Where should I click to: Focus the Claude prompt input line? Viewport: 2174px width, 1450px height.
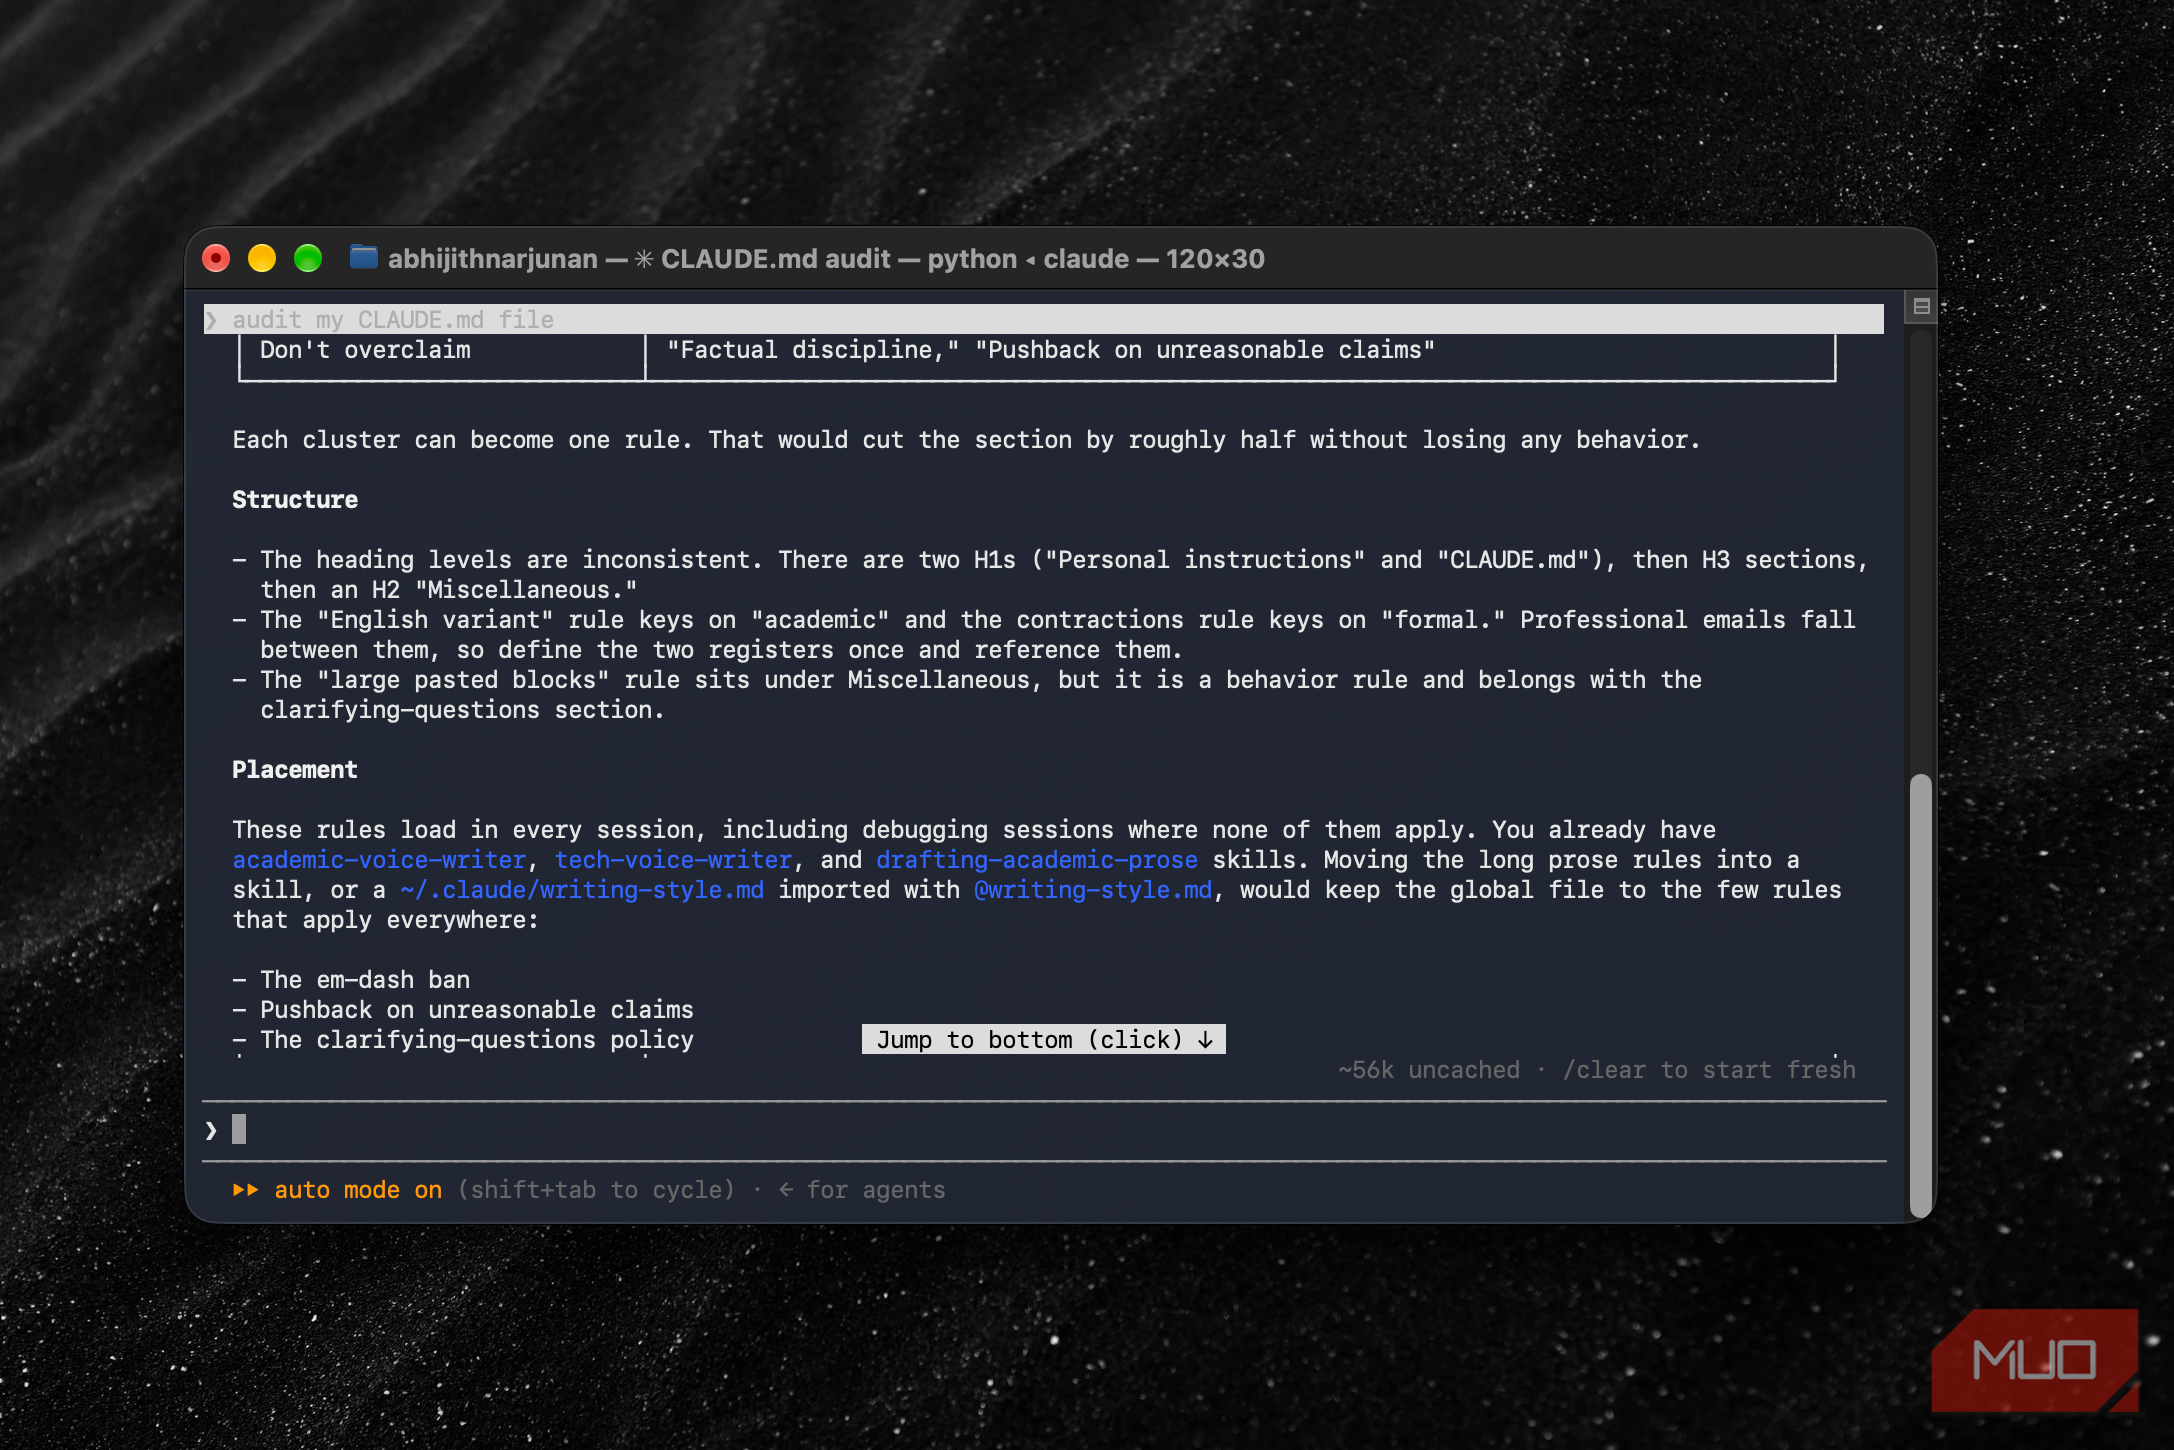[x=1044, y=1130]
